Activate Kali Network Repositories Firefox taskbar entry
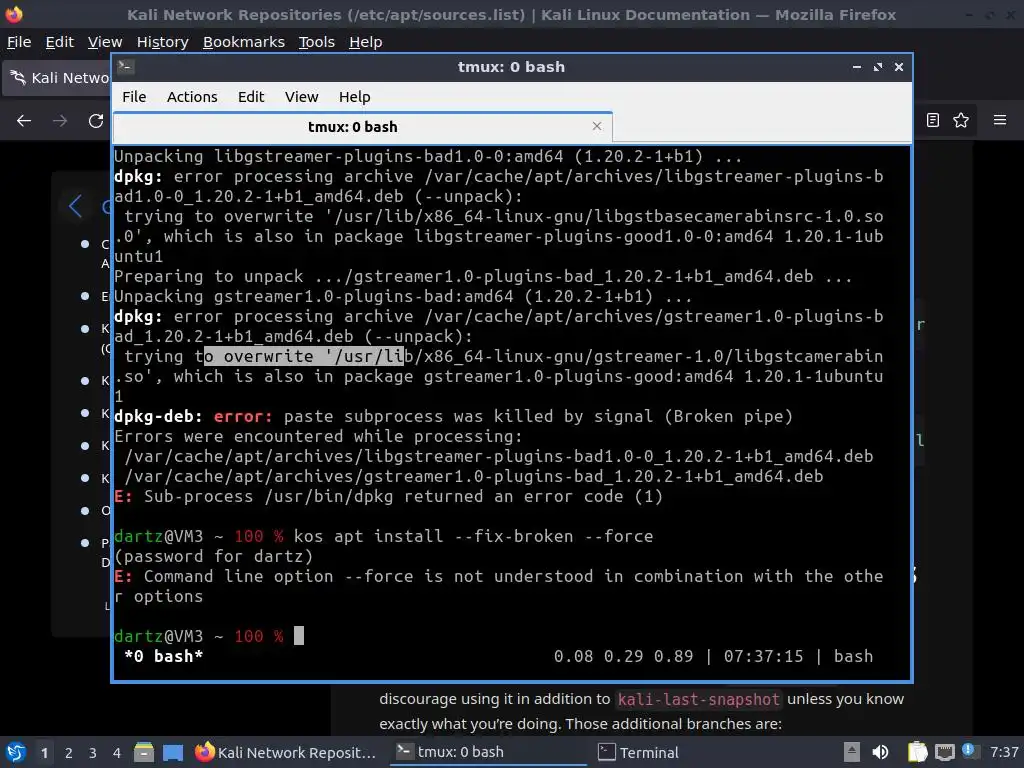Viewport: 1024px width, 768px height. pyautogui.click(x=286, y=752)
